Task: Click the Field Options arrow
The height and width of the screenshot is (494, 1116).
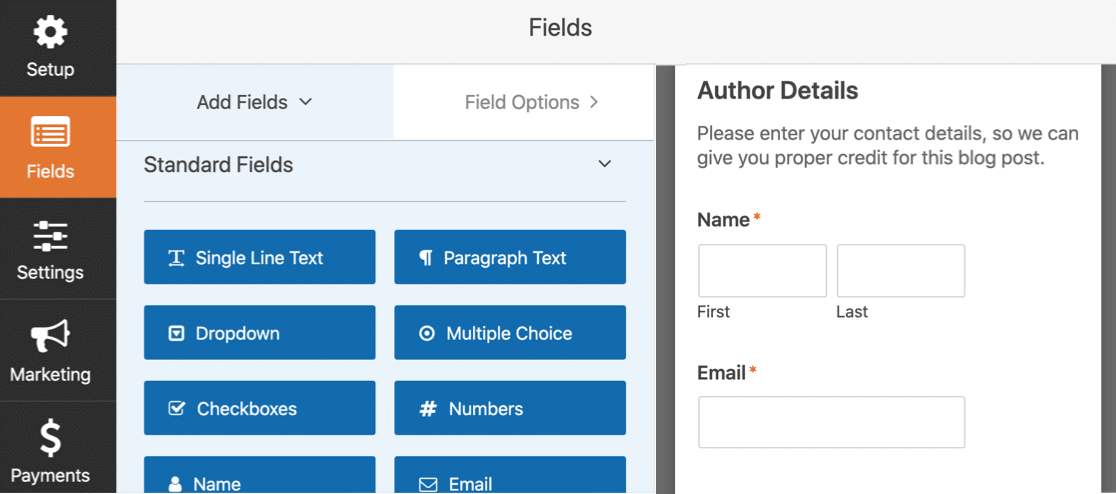Action: pos(594,102)
